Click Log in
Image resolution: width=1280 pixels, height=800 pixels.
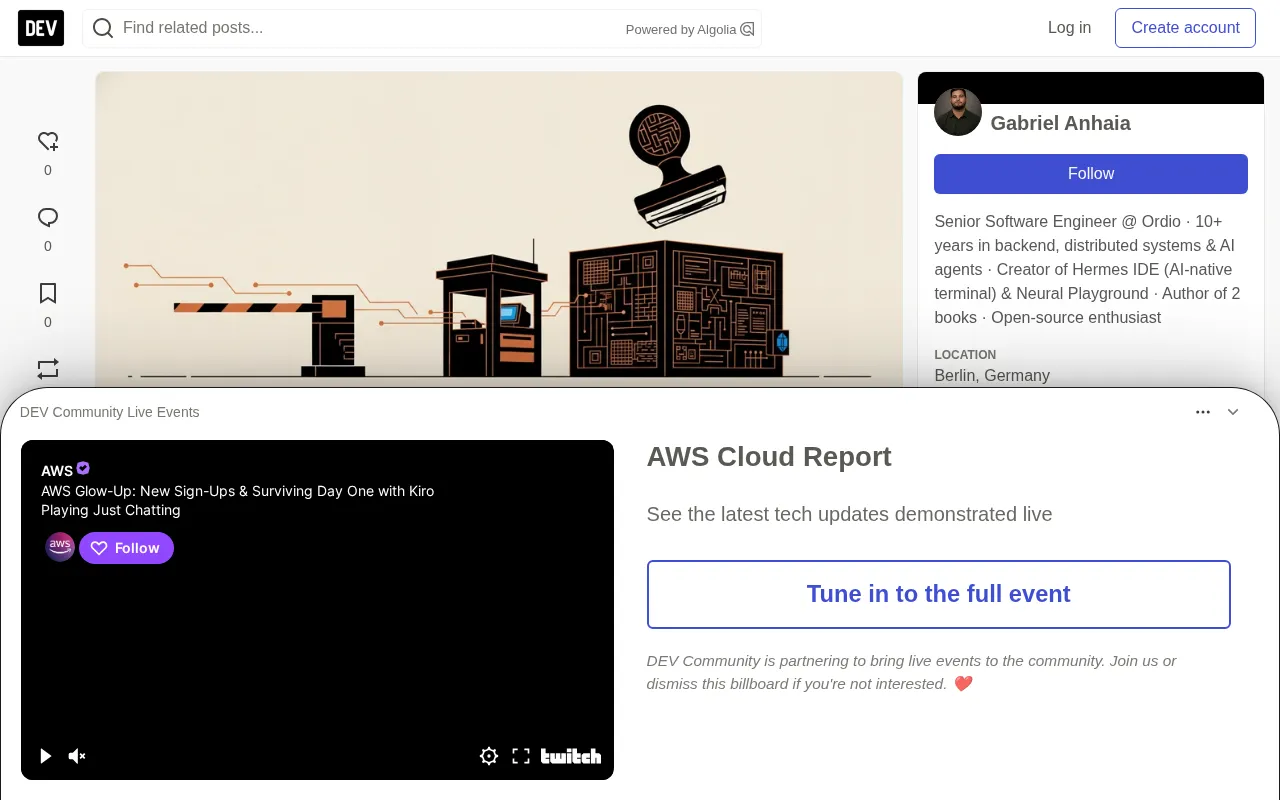pos(1069,28)
